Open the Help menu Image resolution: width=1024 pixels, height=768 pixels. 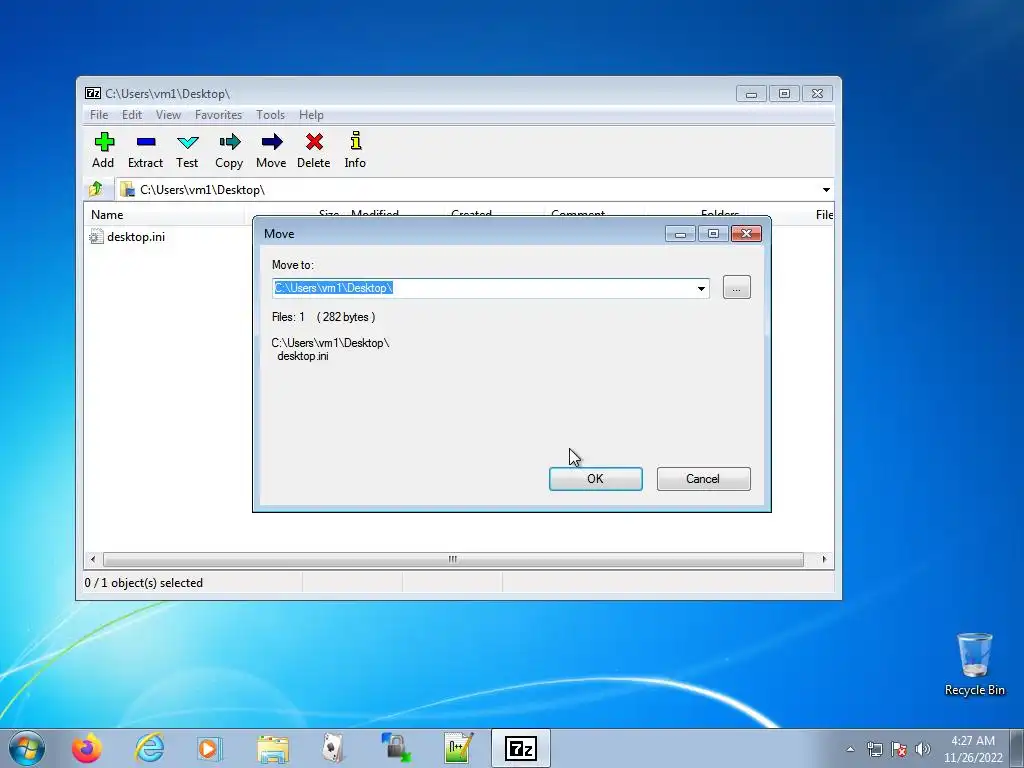tap(312, 115)
